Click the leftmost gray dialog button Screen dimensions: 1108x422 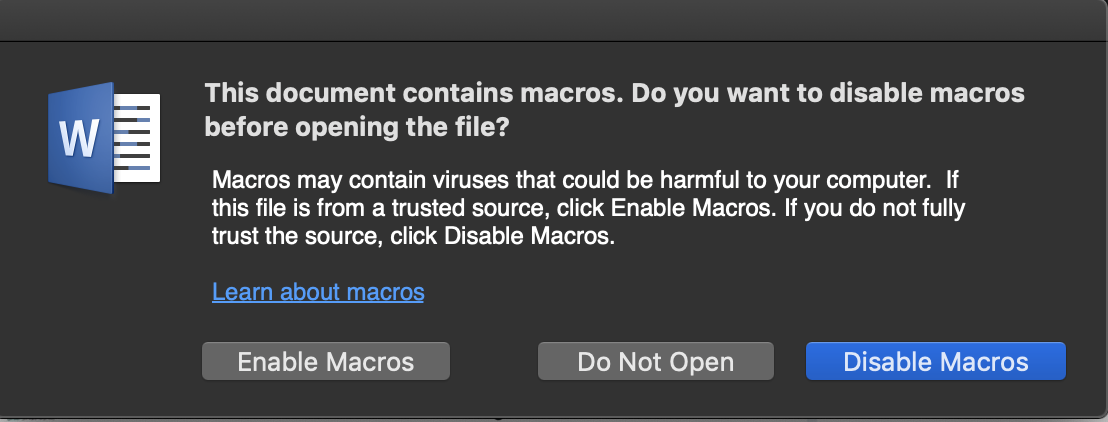click(x=326, y=361)
